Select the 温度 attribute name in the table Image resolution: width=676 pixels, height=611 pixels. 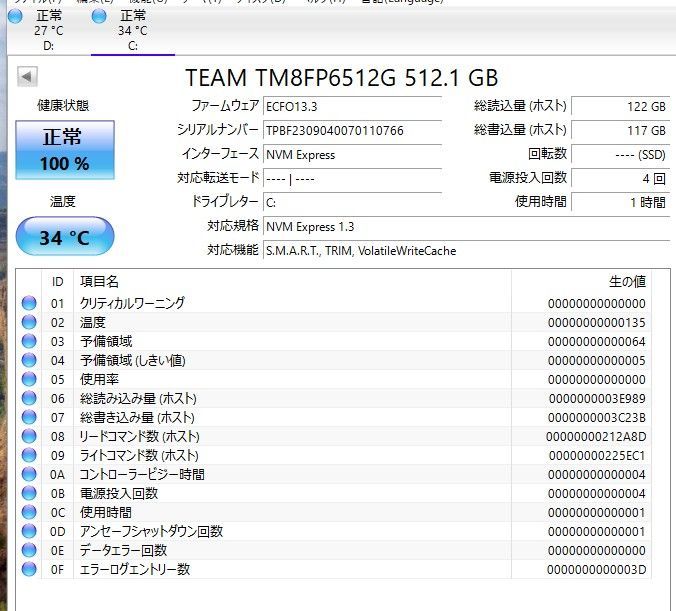93,322
